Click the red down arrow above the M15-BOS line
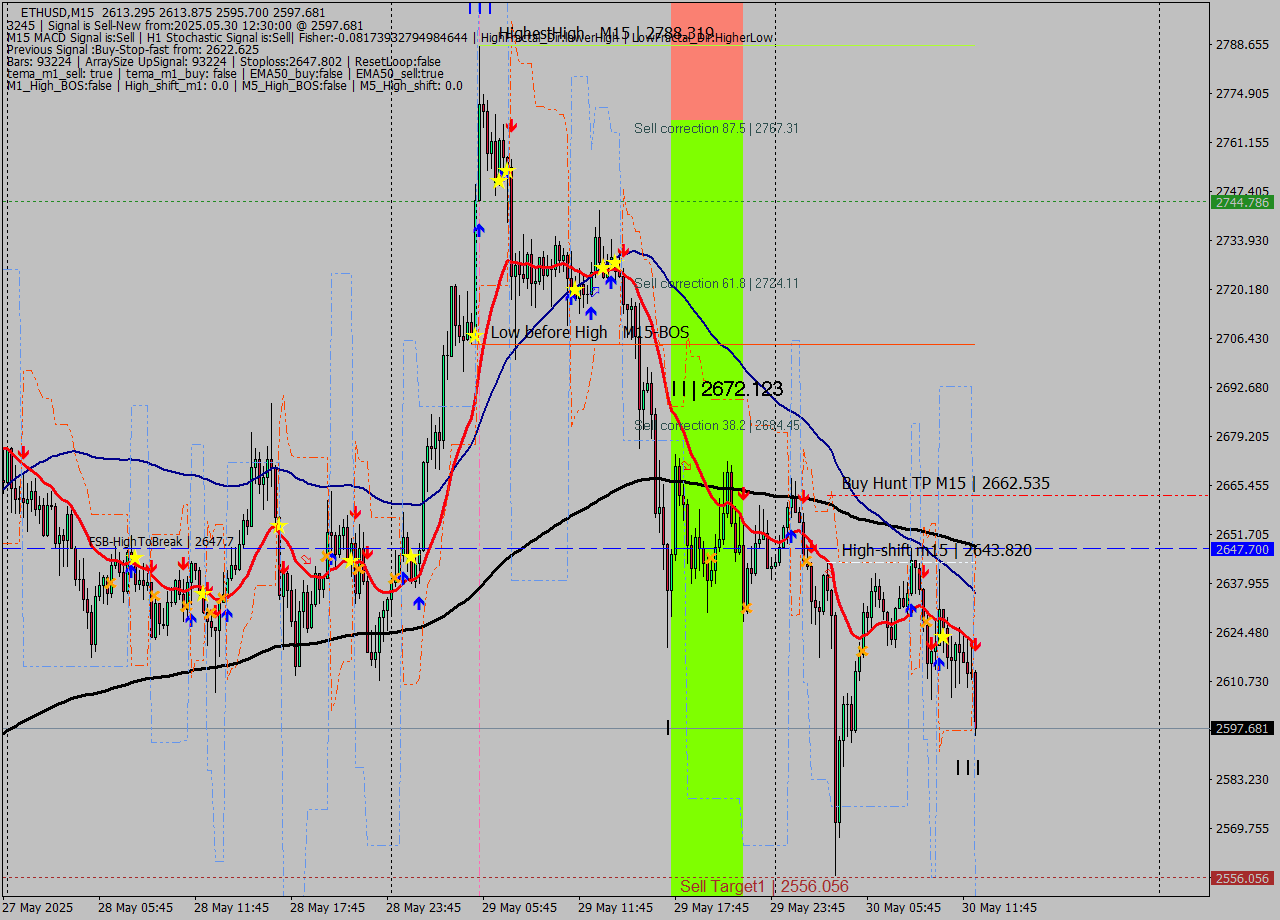The image size is (1280, 920). [623, 250]
